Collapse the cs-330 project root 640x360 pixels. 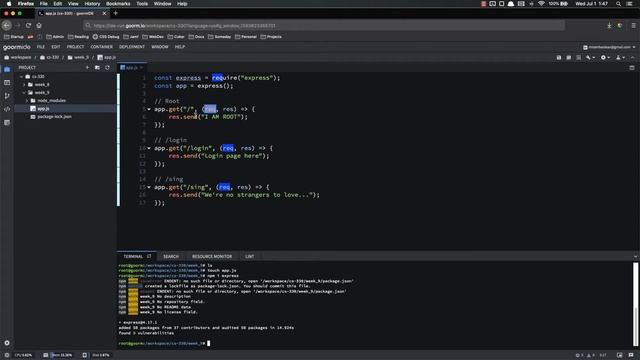(22, 76)
